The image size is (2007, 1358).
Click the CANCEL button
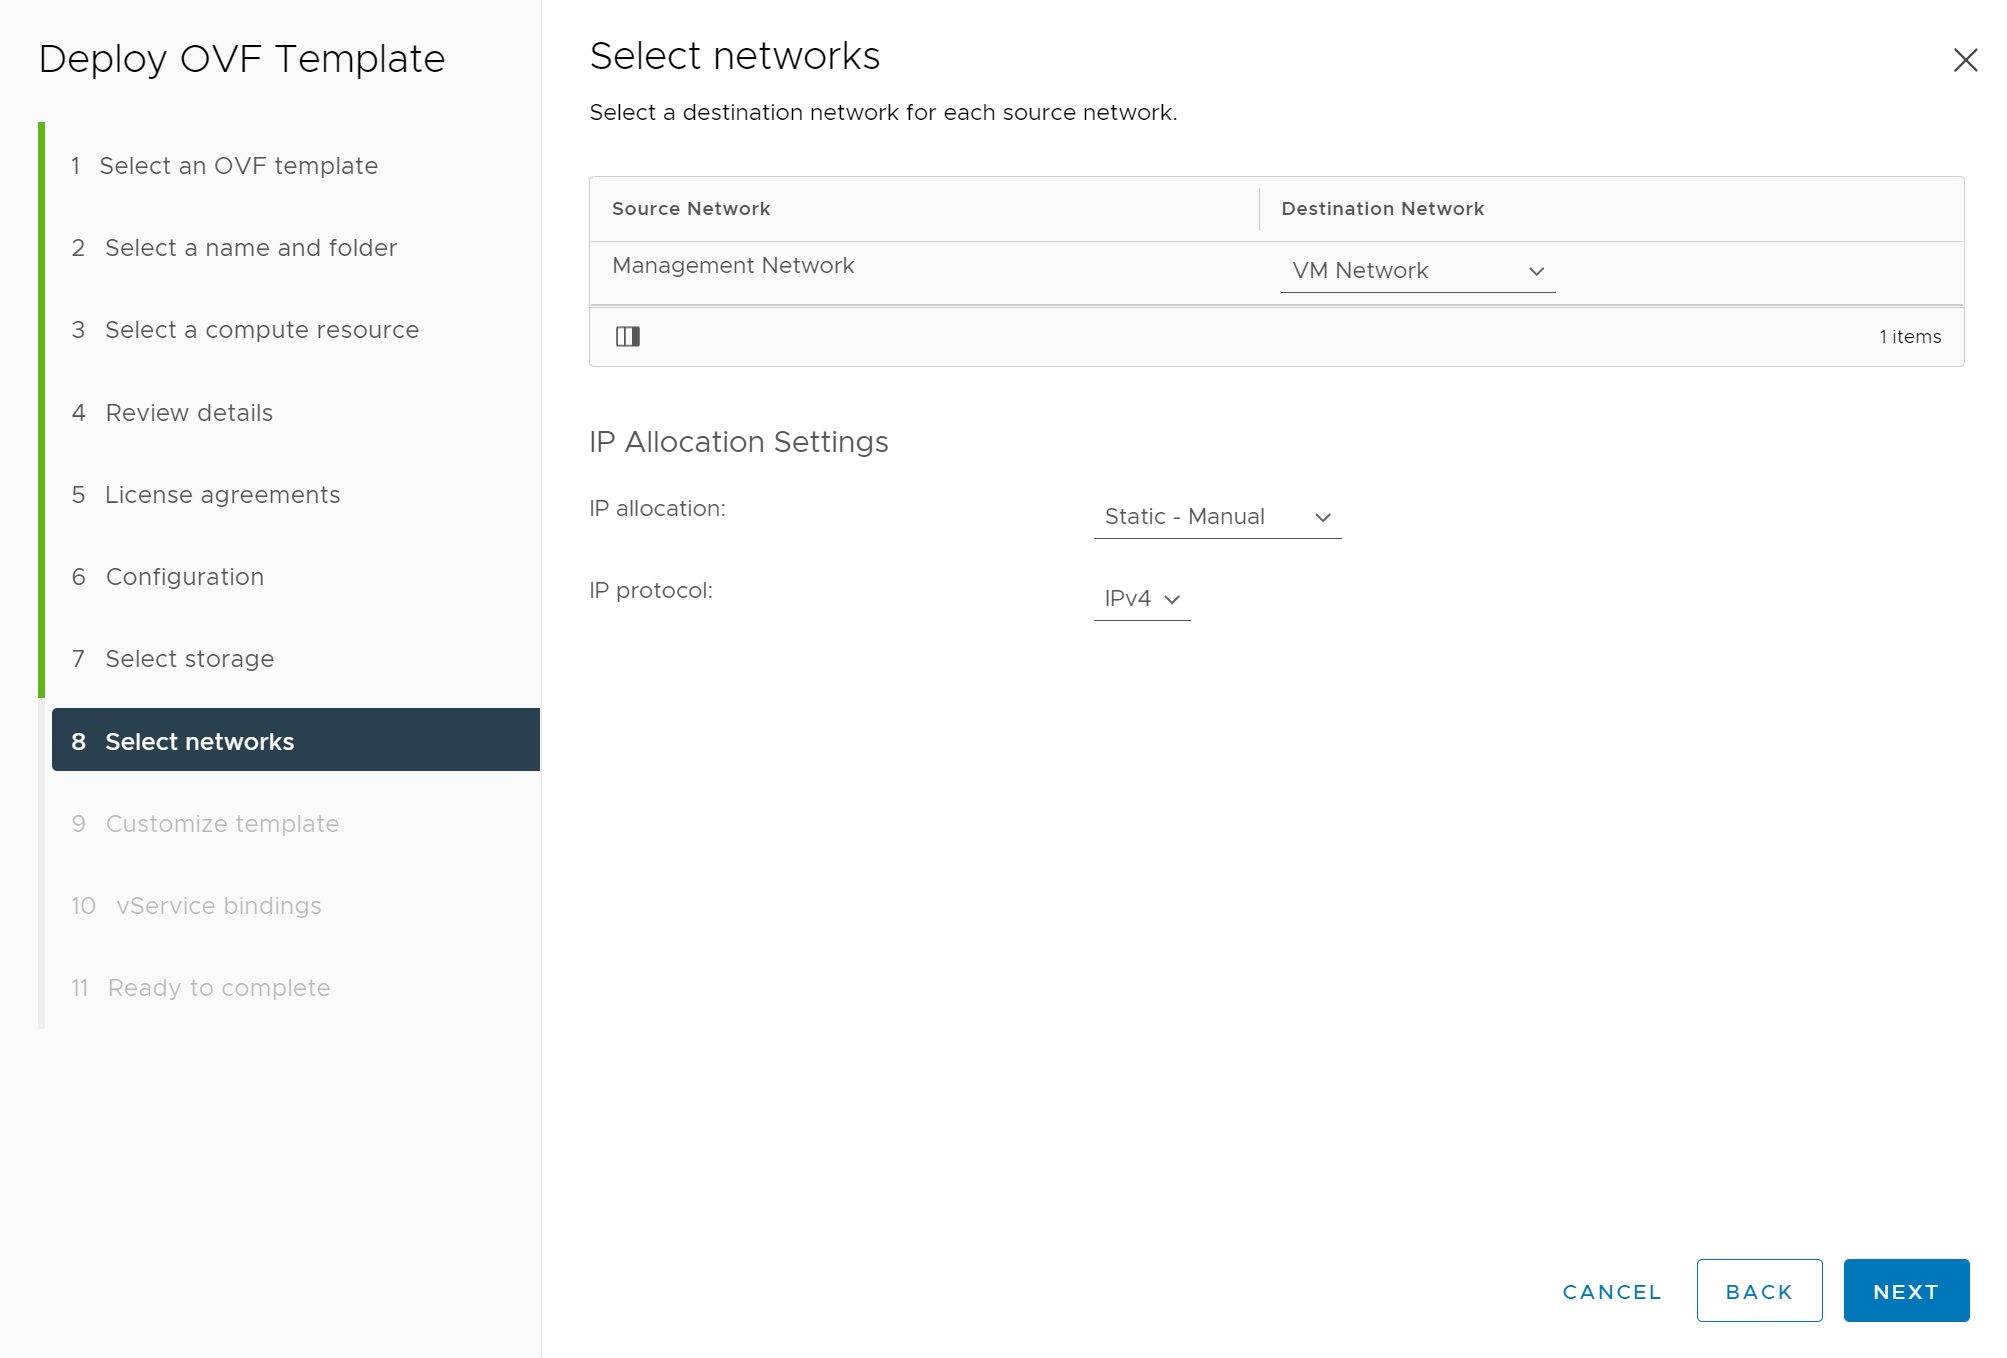pyautogui.click(x=1612, y=1291)
